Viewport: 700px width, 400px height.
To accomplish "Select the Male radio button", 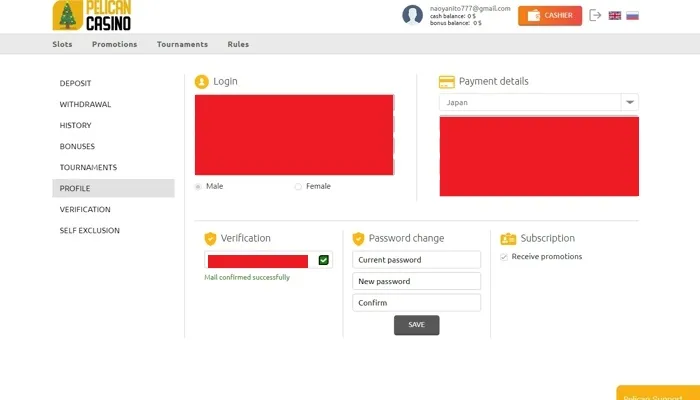I will [x=198, y=186].
